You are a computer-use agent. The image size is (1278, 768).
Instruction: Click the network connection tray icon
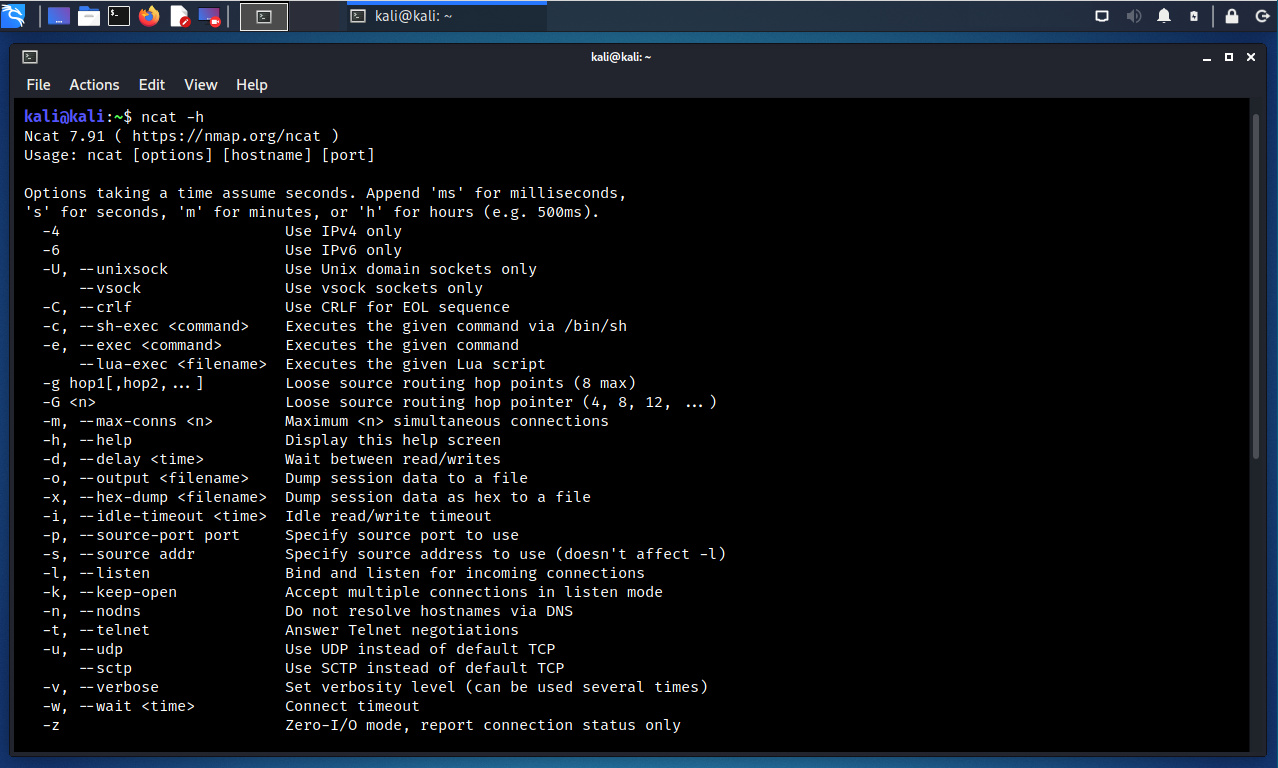(x=1102, y=16)
